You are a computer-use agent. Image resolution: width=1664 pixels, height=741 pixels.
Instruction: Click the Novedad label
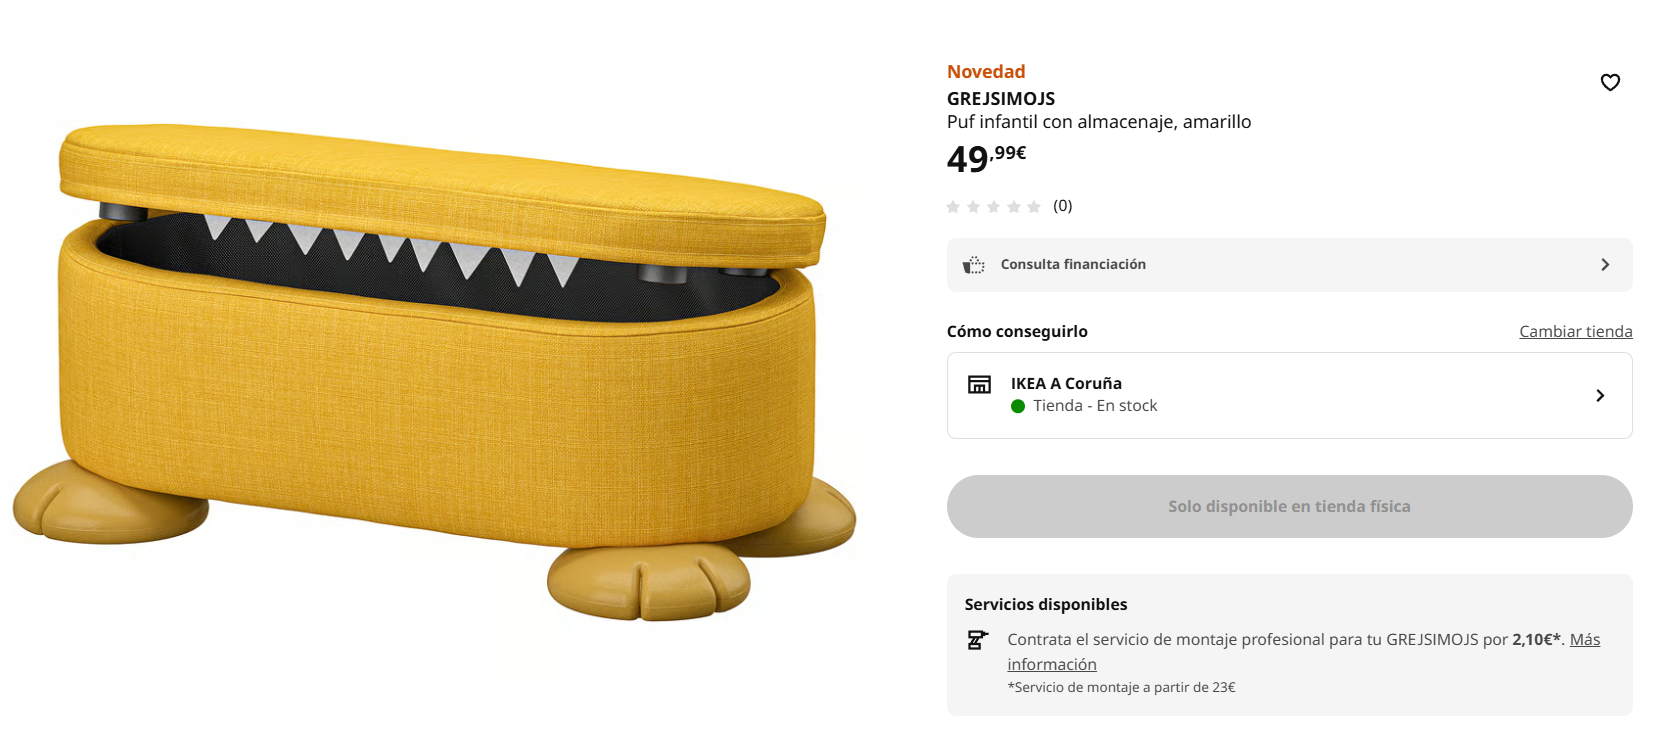tap(986, 72)
